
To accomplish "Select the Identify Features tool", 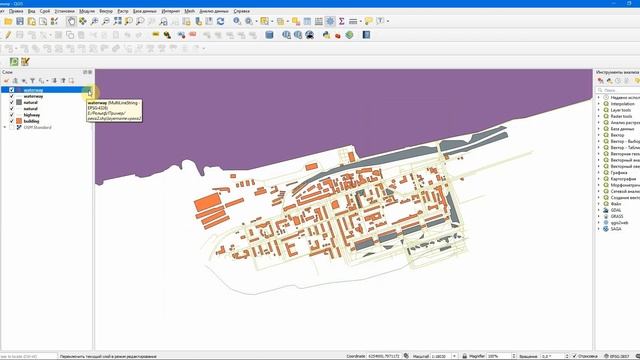I will coord(237,21).
